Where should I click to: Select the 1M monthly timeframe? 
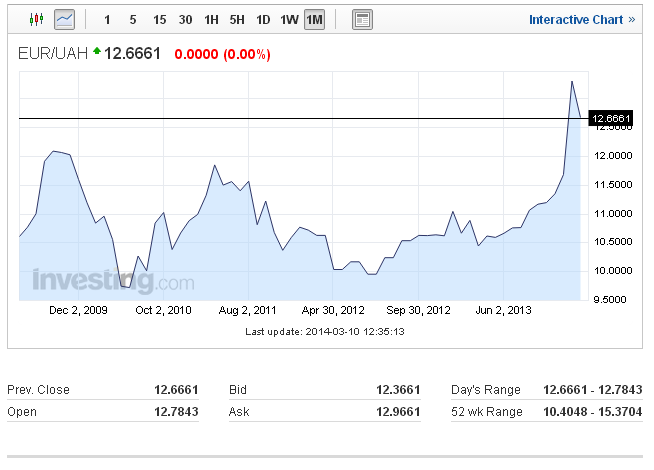point(314,20)
